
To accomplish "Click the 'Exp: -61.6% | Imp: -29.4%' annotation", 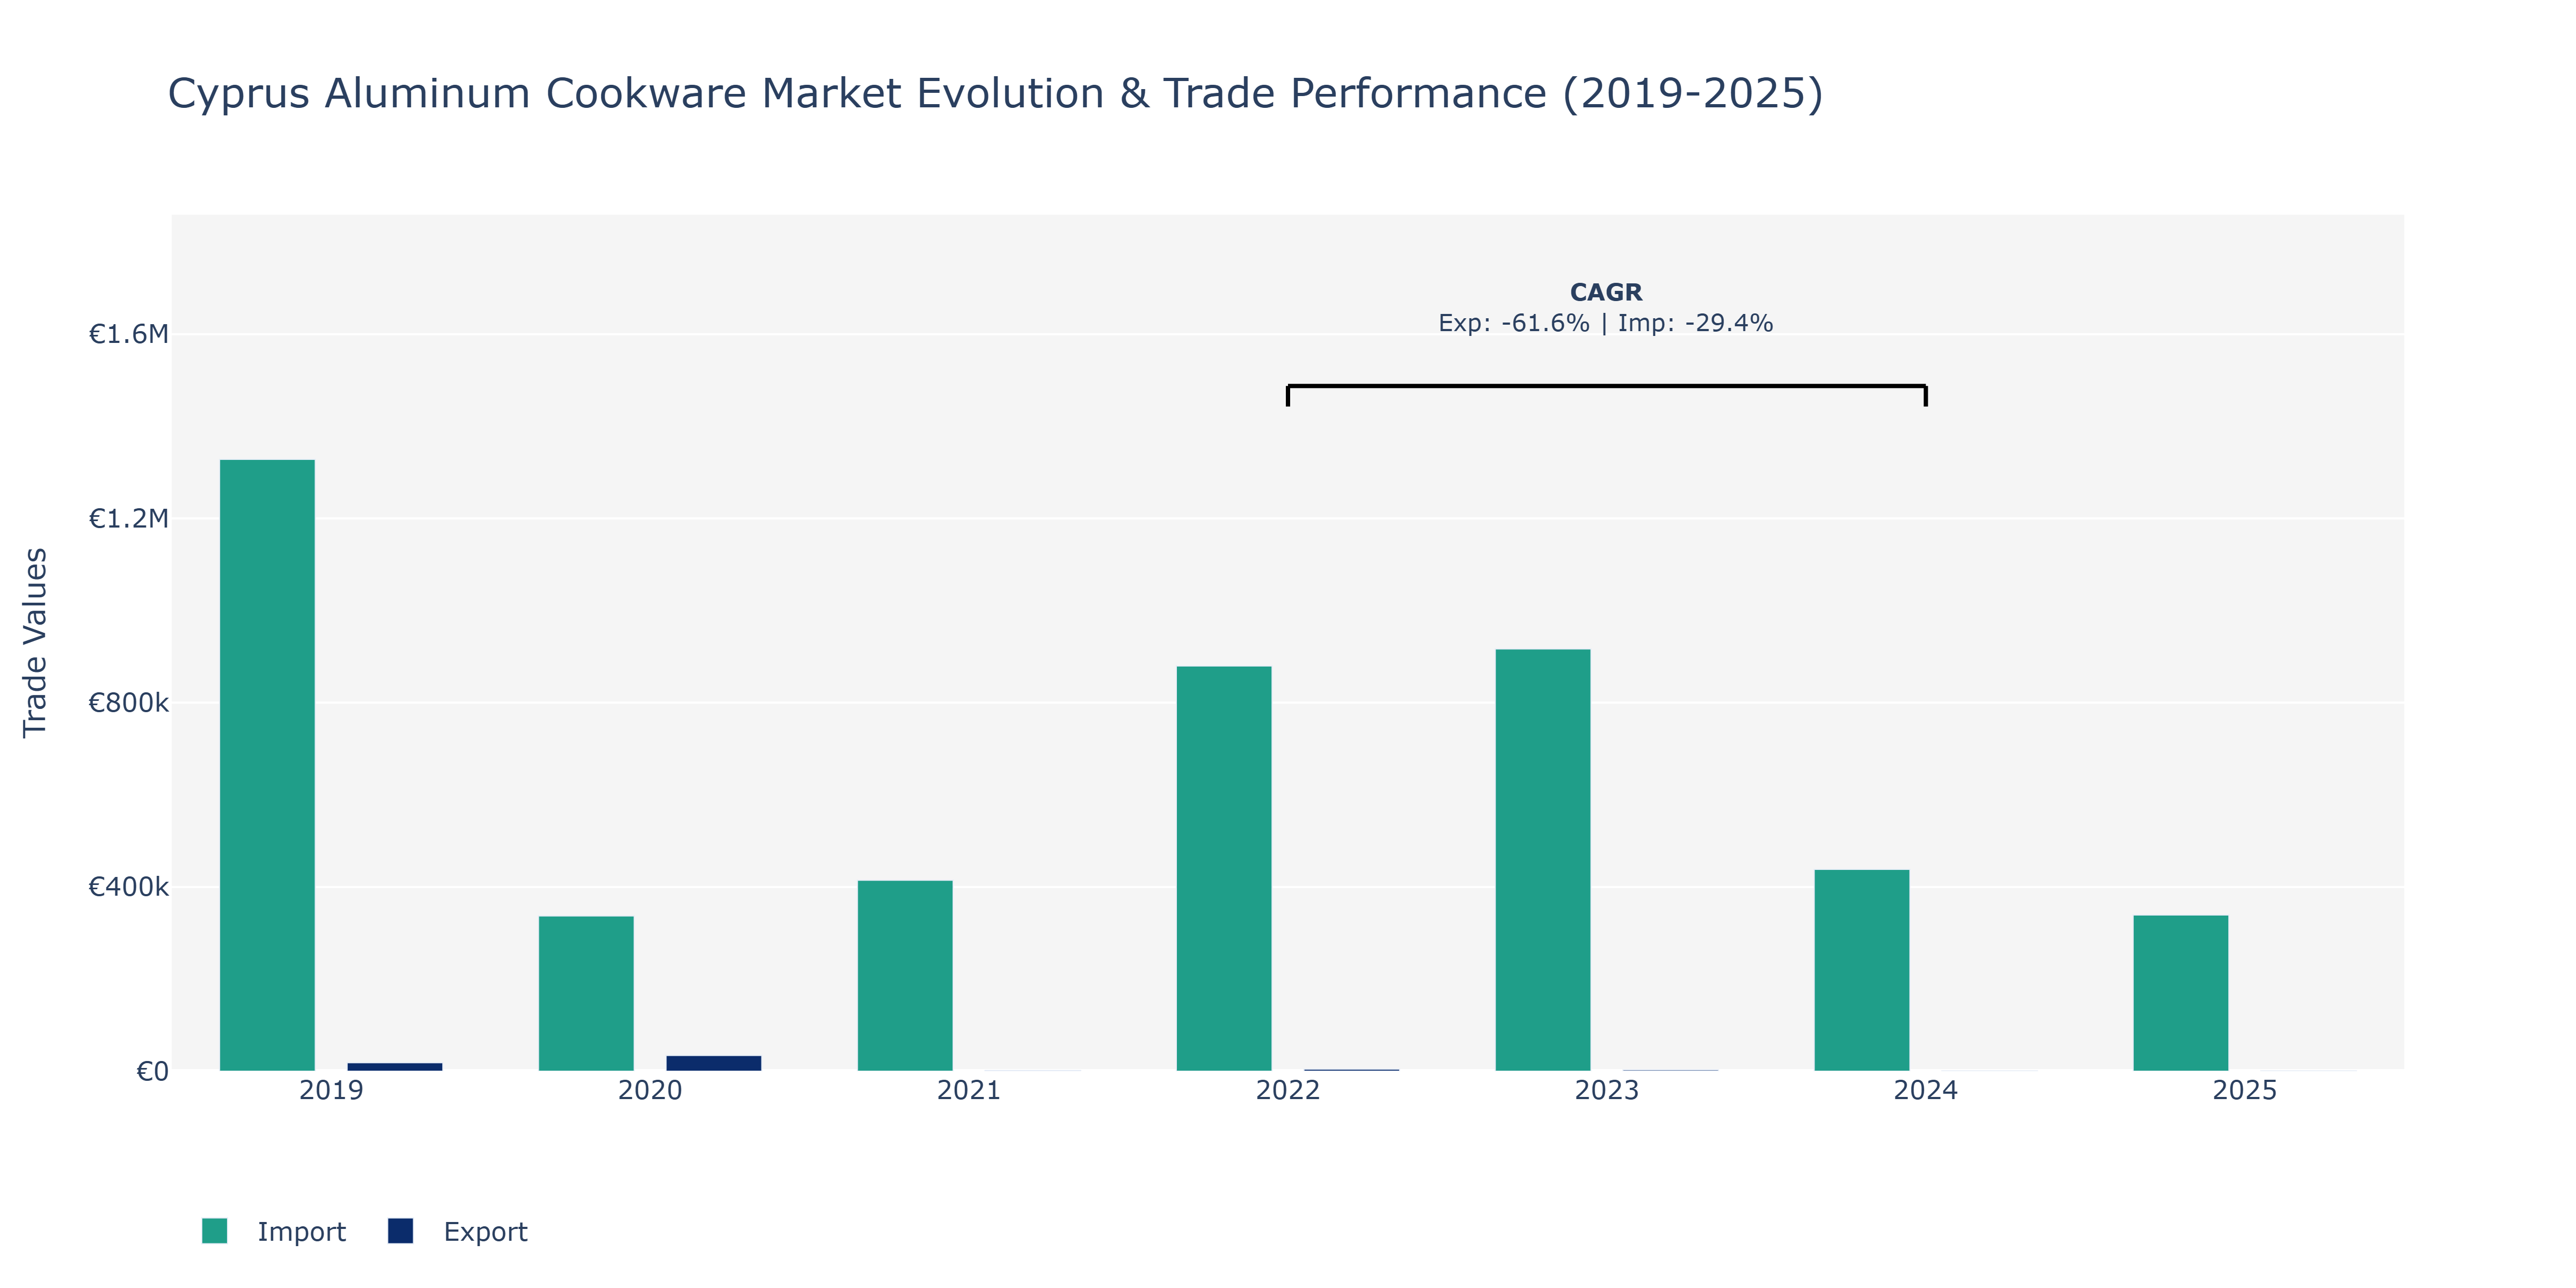I will (1606, 323).
